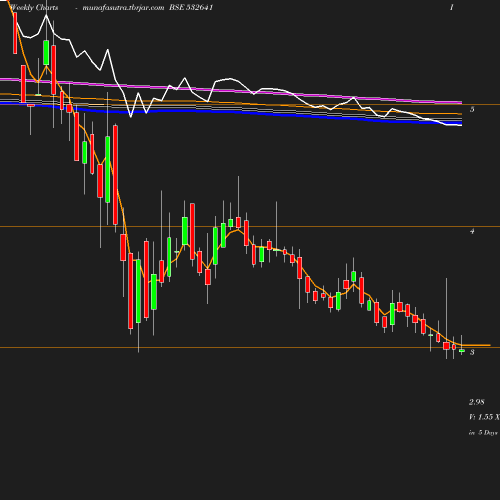
Task: Click the 'munafasutra.tbrjar.com' watermark text
Action: [123, 7]
